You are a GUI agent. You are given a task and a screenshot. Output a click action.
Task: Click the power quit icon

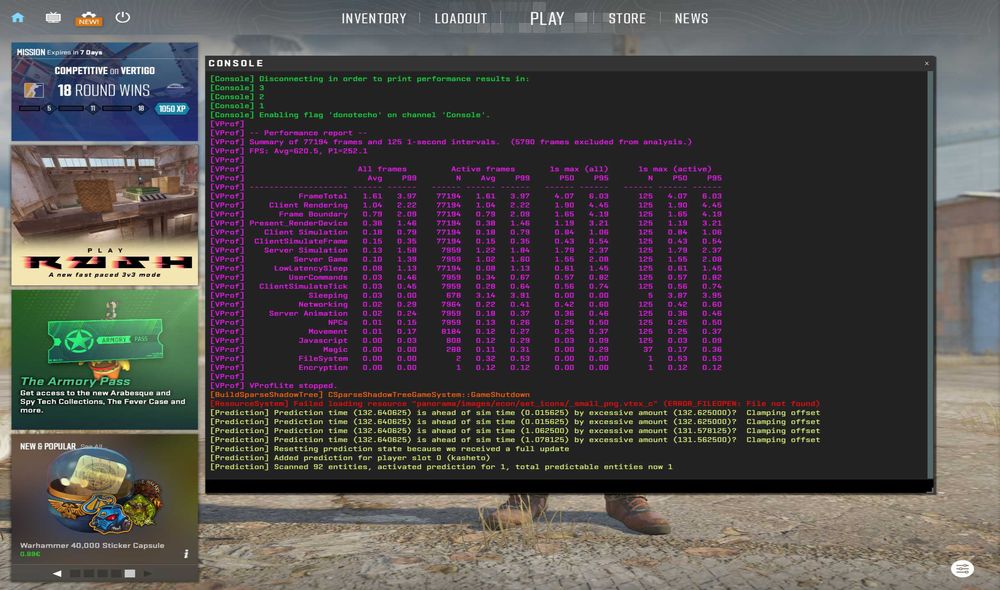[x=122, y=17]
